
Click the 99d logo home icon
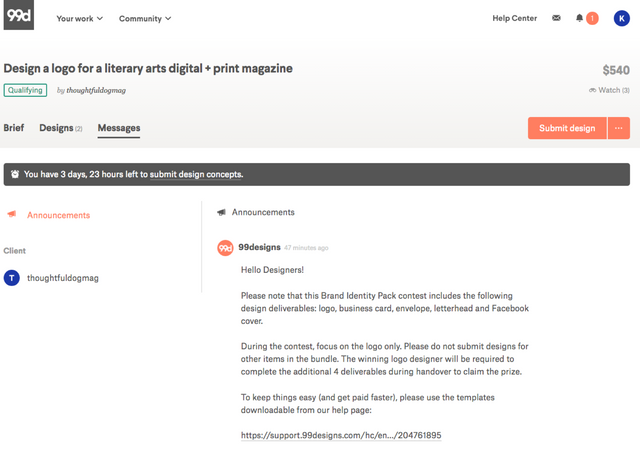19,15
